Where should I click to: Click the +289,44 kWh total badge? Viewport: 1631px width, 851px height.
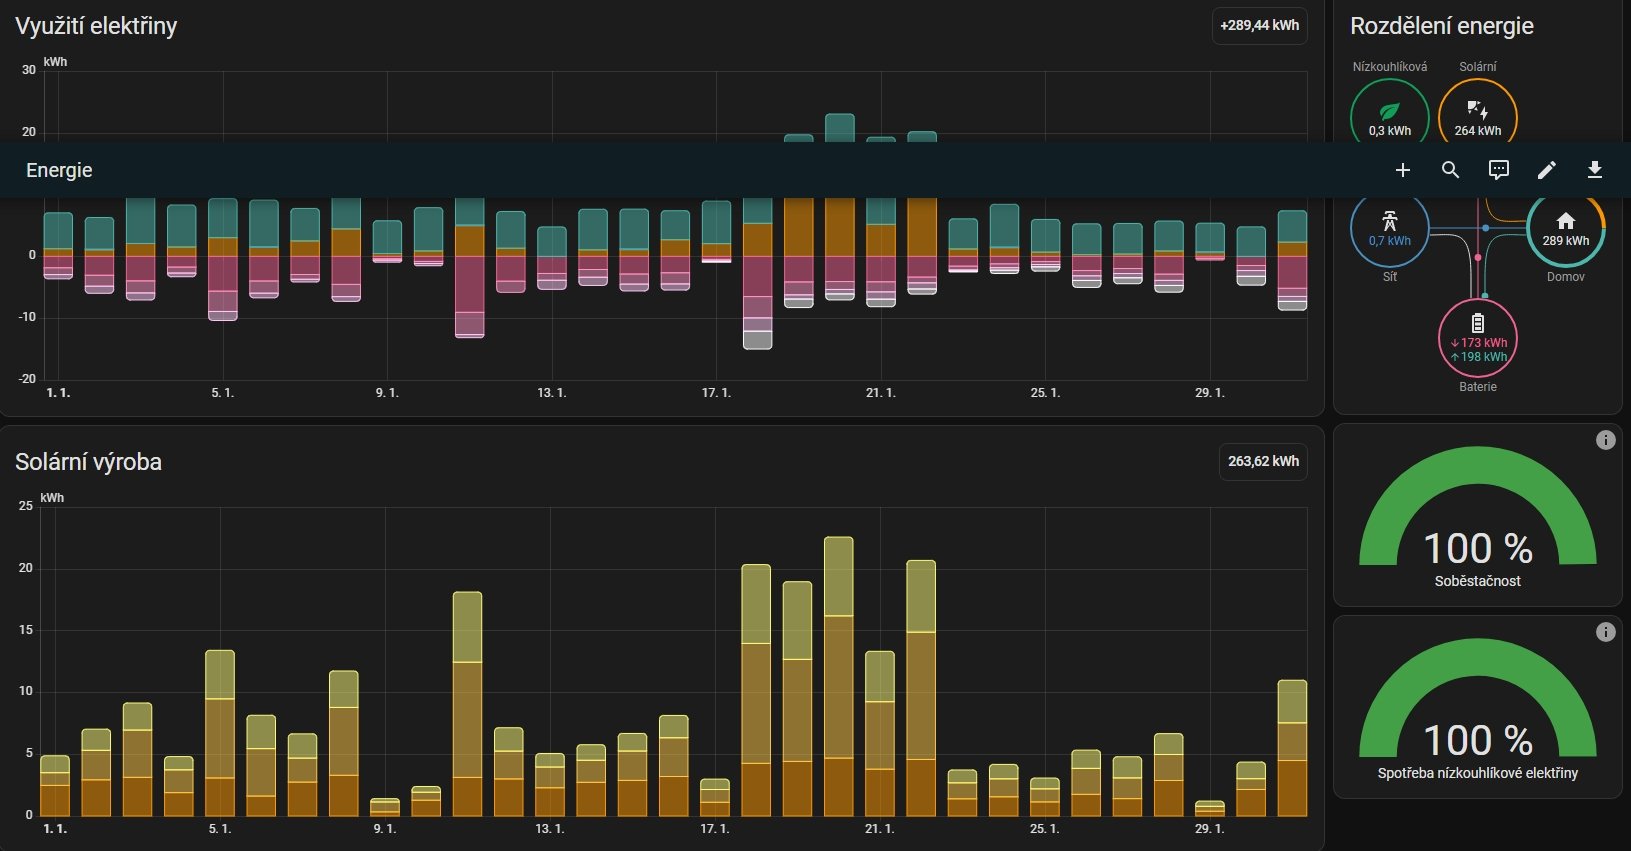(x=1259, y=25)
